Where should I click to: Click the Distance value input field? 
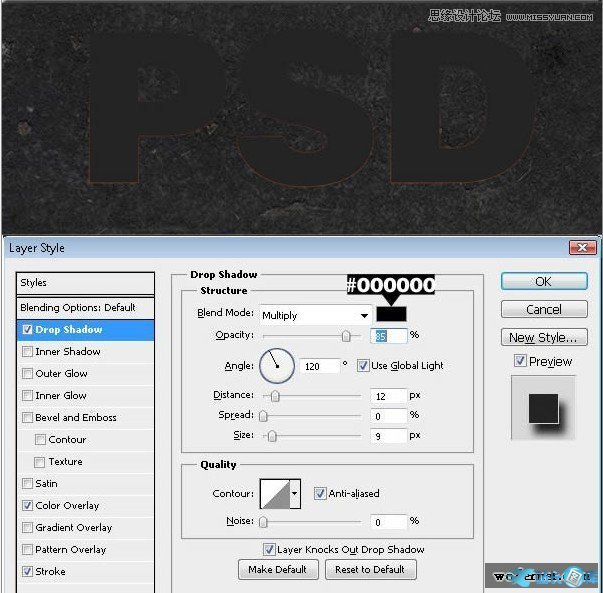coord(389,396)
